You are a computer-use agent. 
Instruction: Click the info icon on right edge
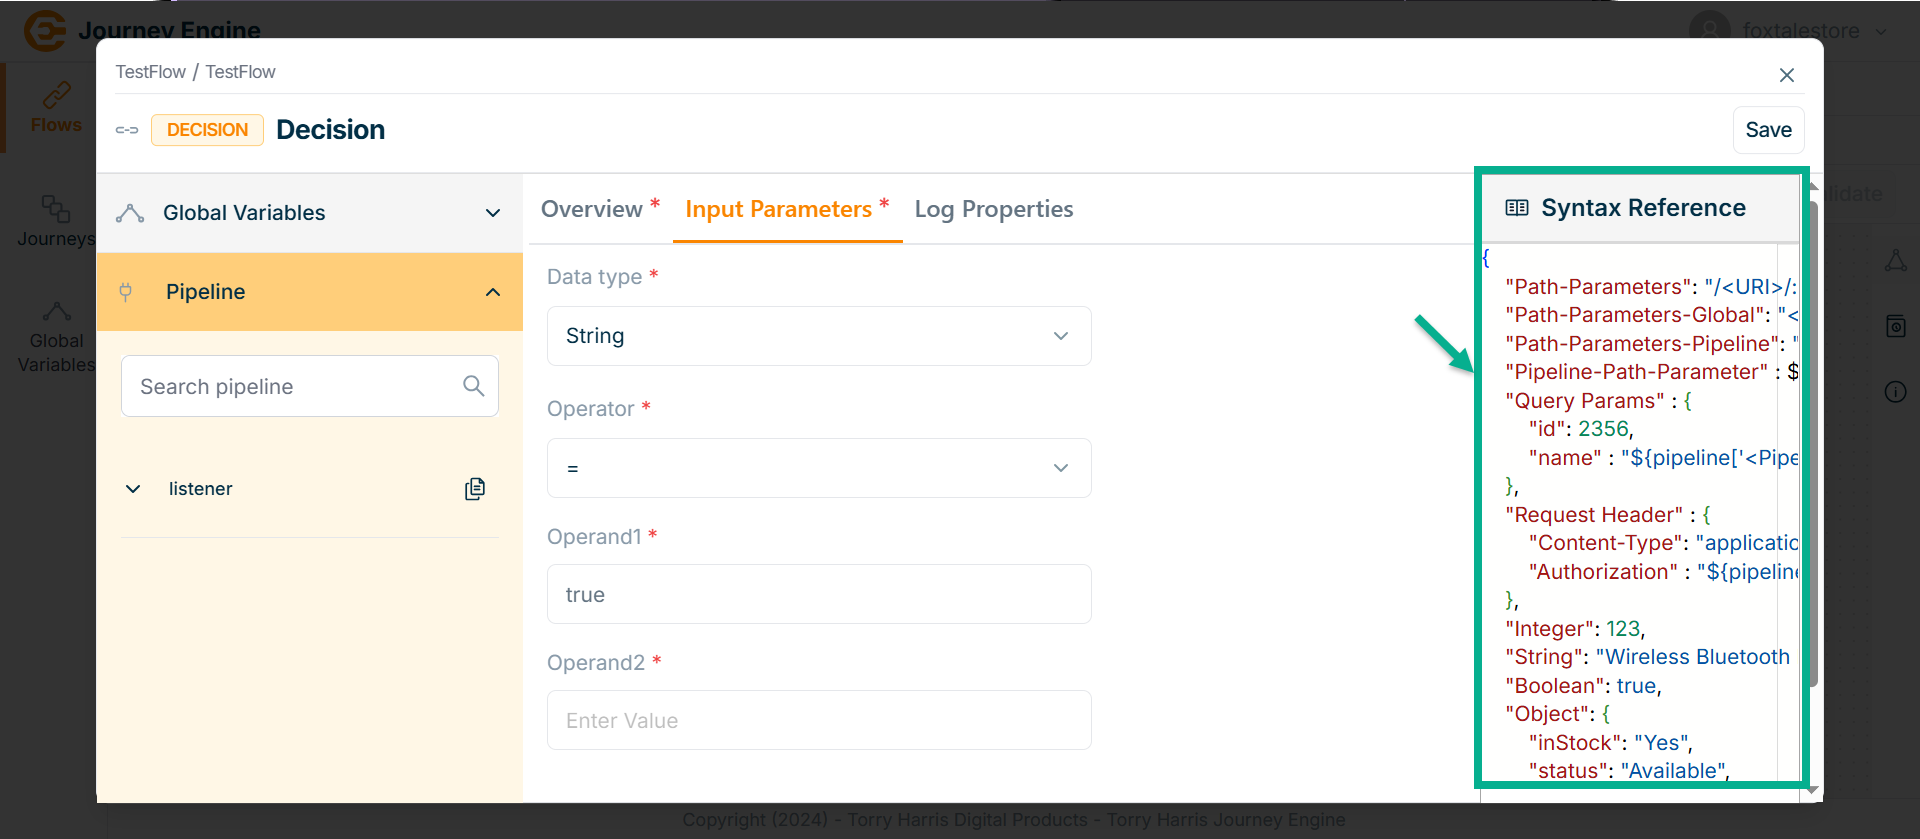click(x=1895, y=392)
